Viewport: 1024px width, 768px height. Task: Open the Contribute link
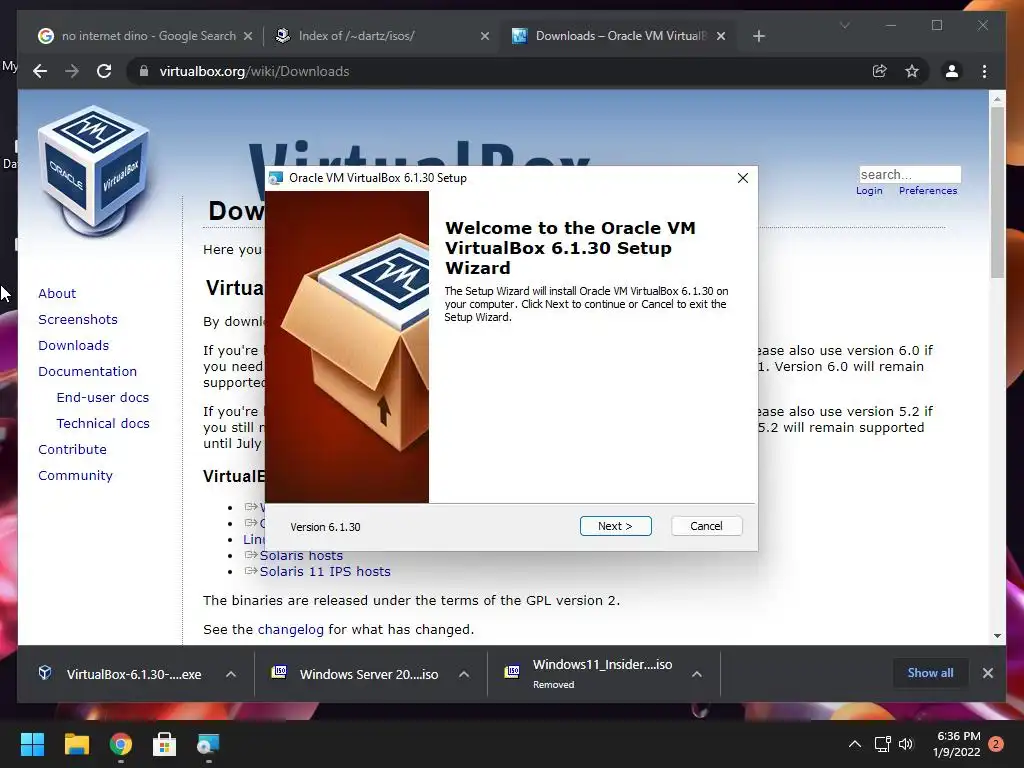(72, 449)
